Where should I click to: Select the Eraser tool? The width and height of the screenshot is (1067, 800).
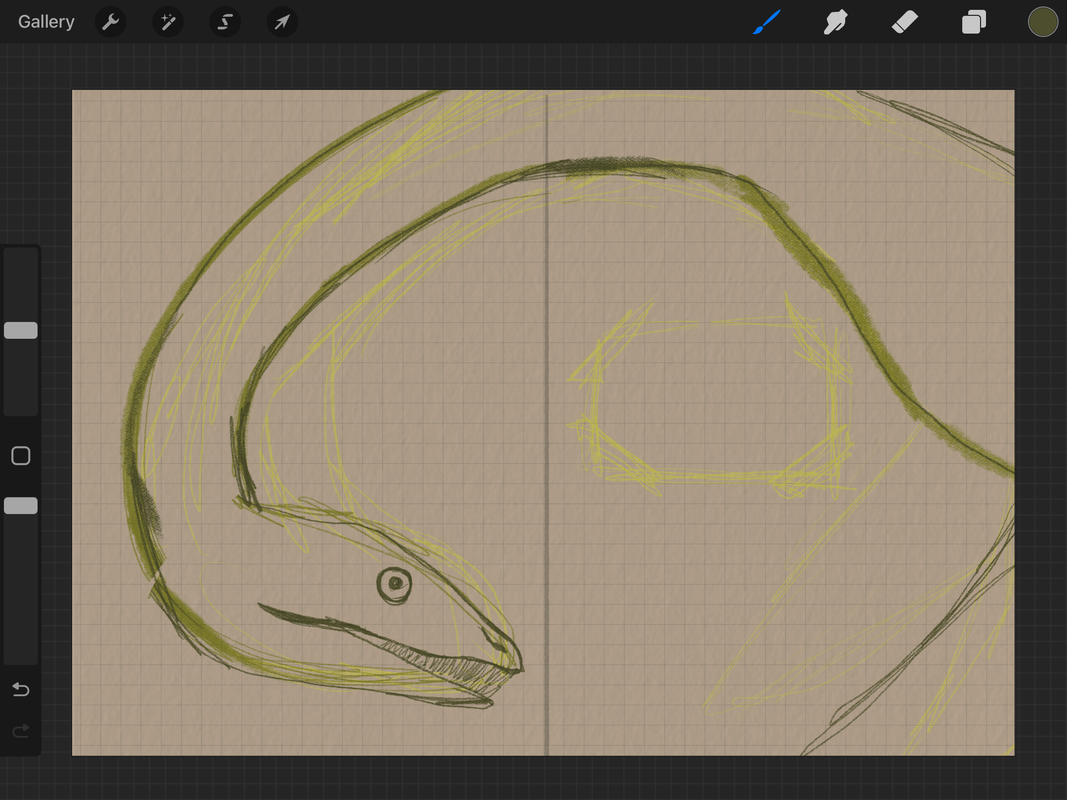(x=904, y=22)
